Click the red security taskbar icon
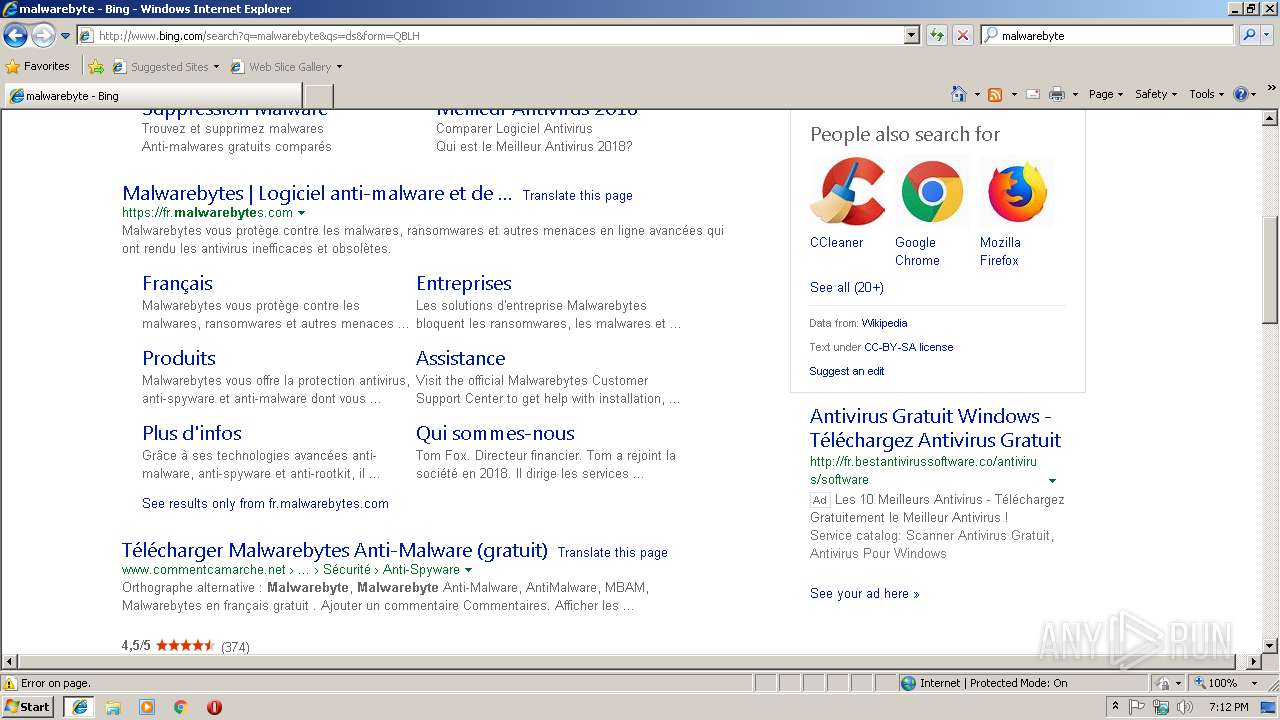The image size is (1280, 720). point(214,707)
